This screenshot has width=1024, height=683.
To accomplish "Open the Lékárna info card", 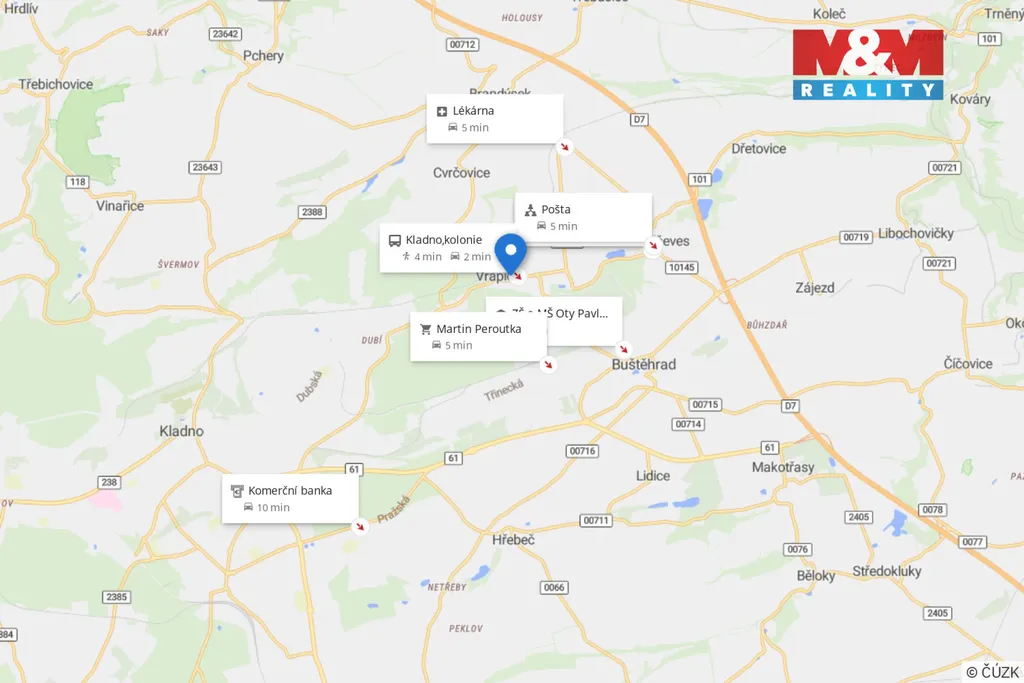I will [x=495, y=119].
